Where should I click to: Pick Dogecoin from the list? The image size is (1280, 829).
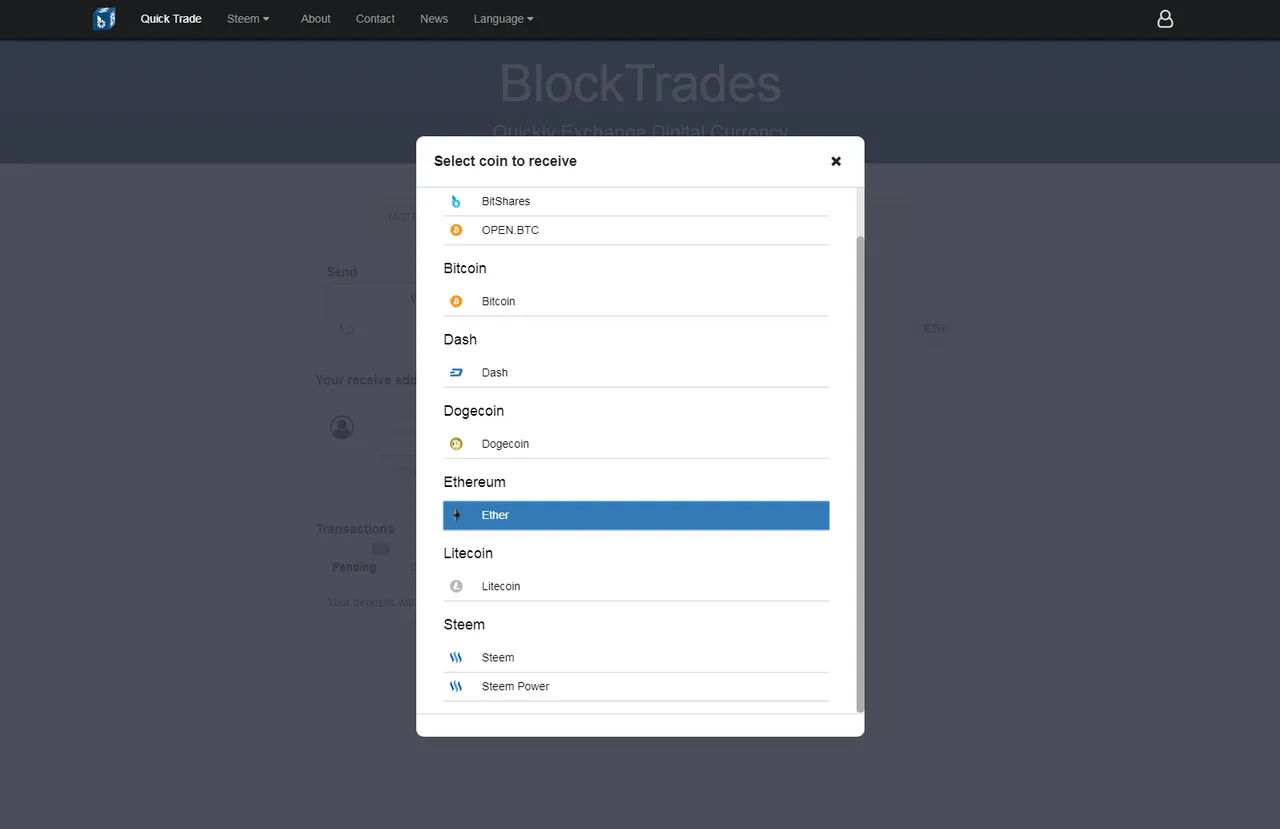pos(636,444)
